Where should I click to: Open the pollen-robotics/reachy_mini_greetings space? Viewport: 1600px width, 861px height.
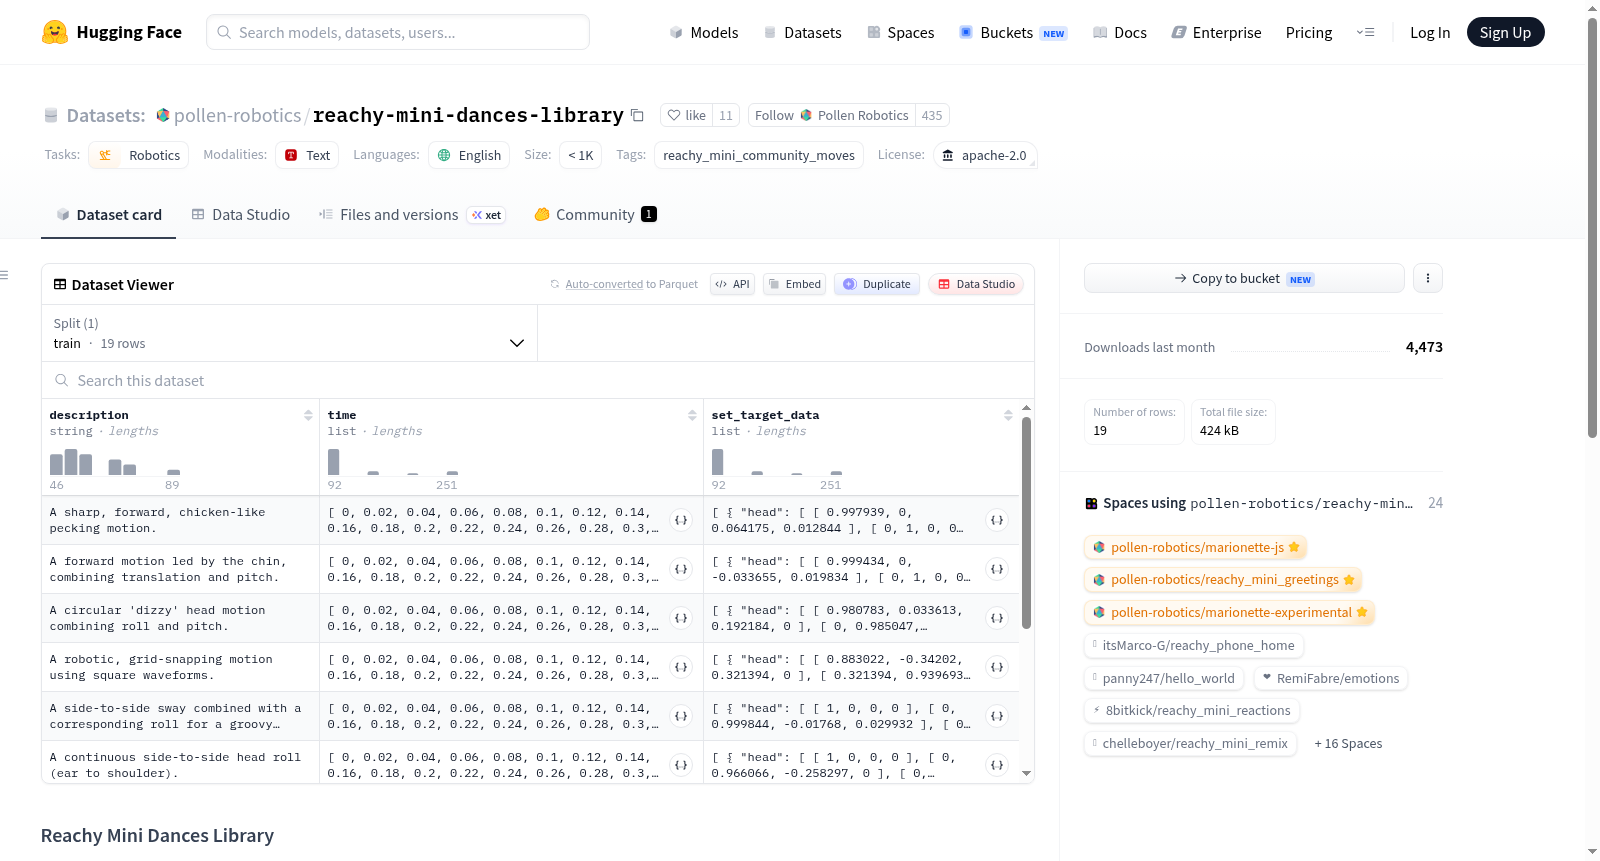pos(1223,579)
